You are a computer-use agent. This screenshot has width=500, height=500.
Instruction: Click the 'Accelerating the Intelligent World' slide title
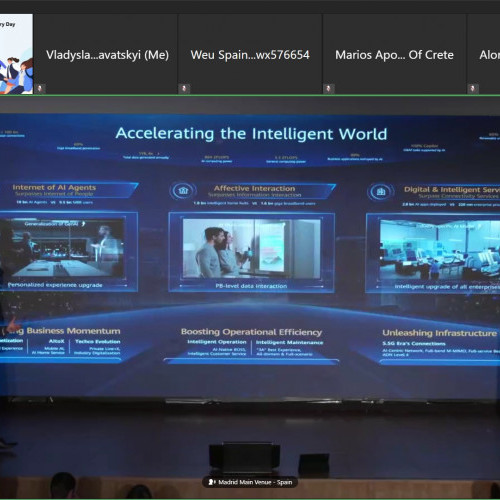point(251,134)
